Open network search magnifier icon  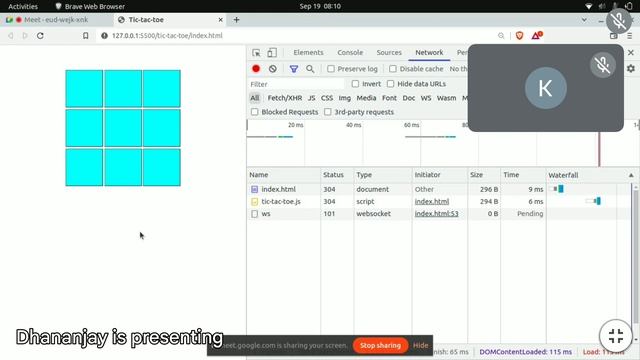coord(310,69)
